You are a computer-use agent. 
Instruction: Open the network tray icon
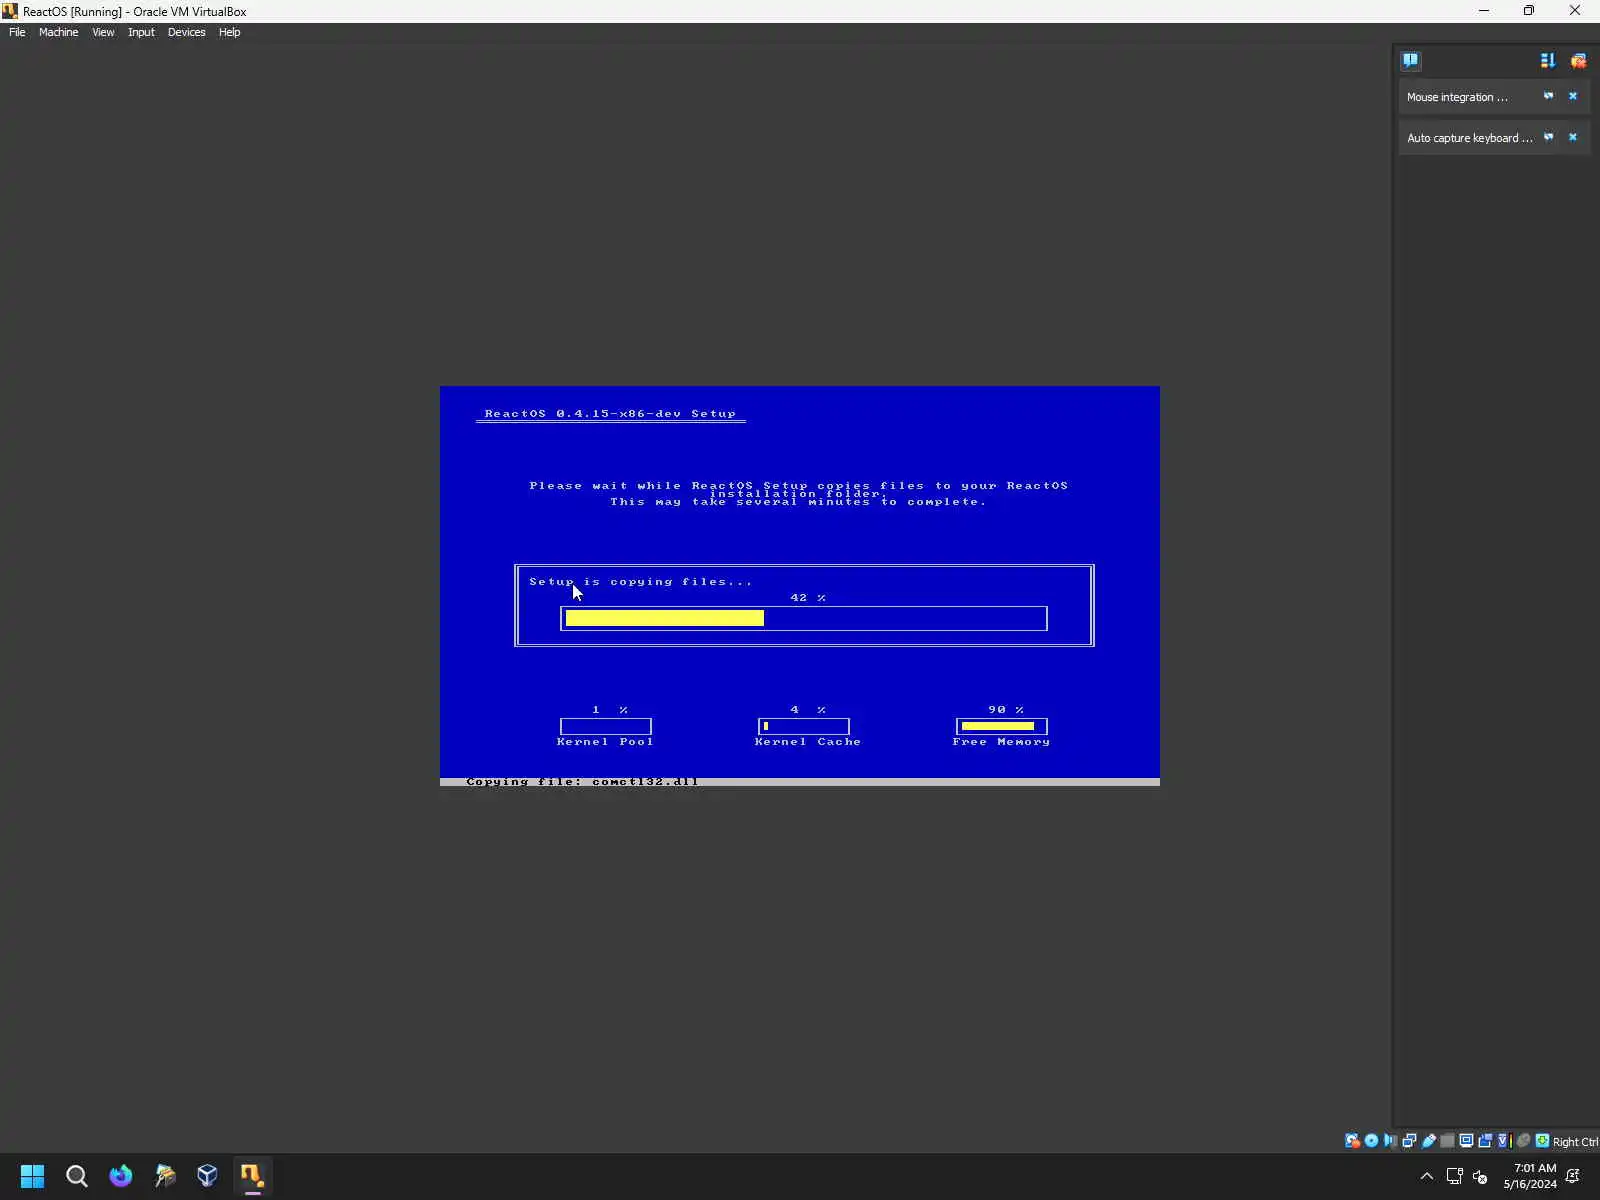coord(1455,1176)
